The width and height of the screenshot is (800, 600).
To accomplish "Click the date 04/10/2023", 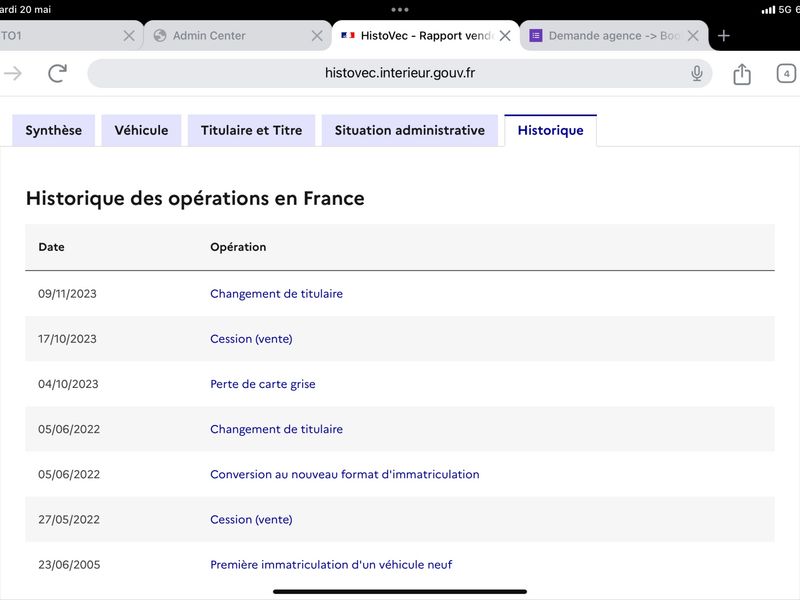I will coord(68,384).
